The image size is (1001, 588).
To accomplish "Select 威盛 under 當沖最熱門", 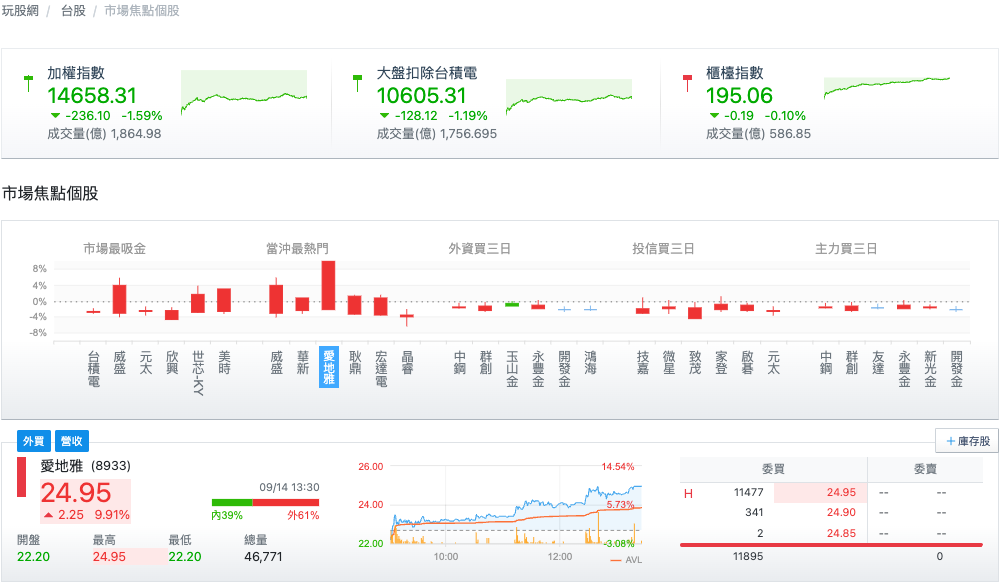I will [x=276, y=363].
